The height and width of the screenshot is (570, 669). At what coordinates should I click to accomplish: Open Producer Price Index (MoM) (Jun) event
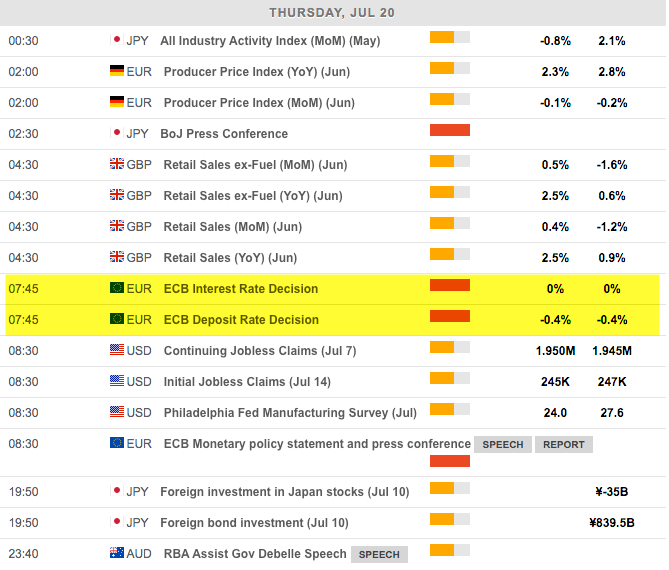[x=259, y=103]
